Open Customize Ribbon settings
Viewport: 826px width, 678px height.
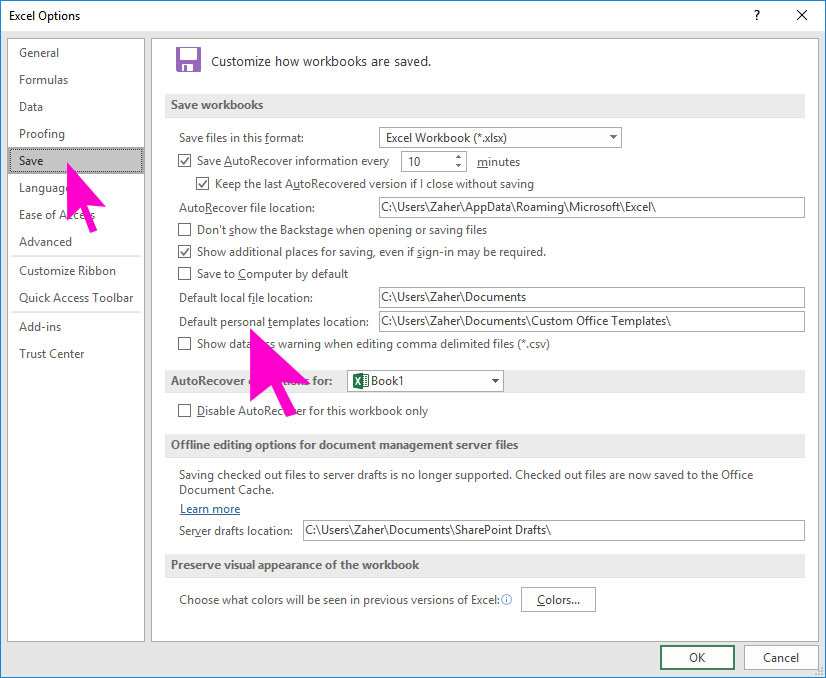[x=76, y=271]
